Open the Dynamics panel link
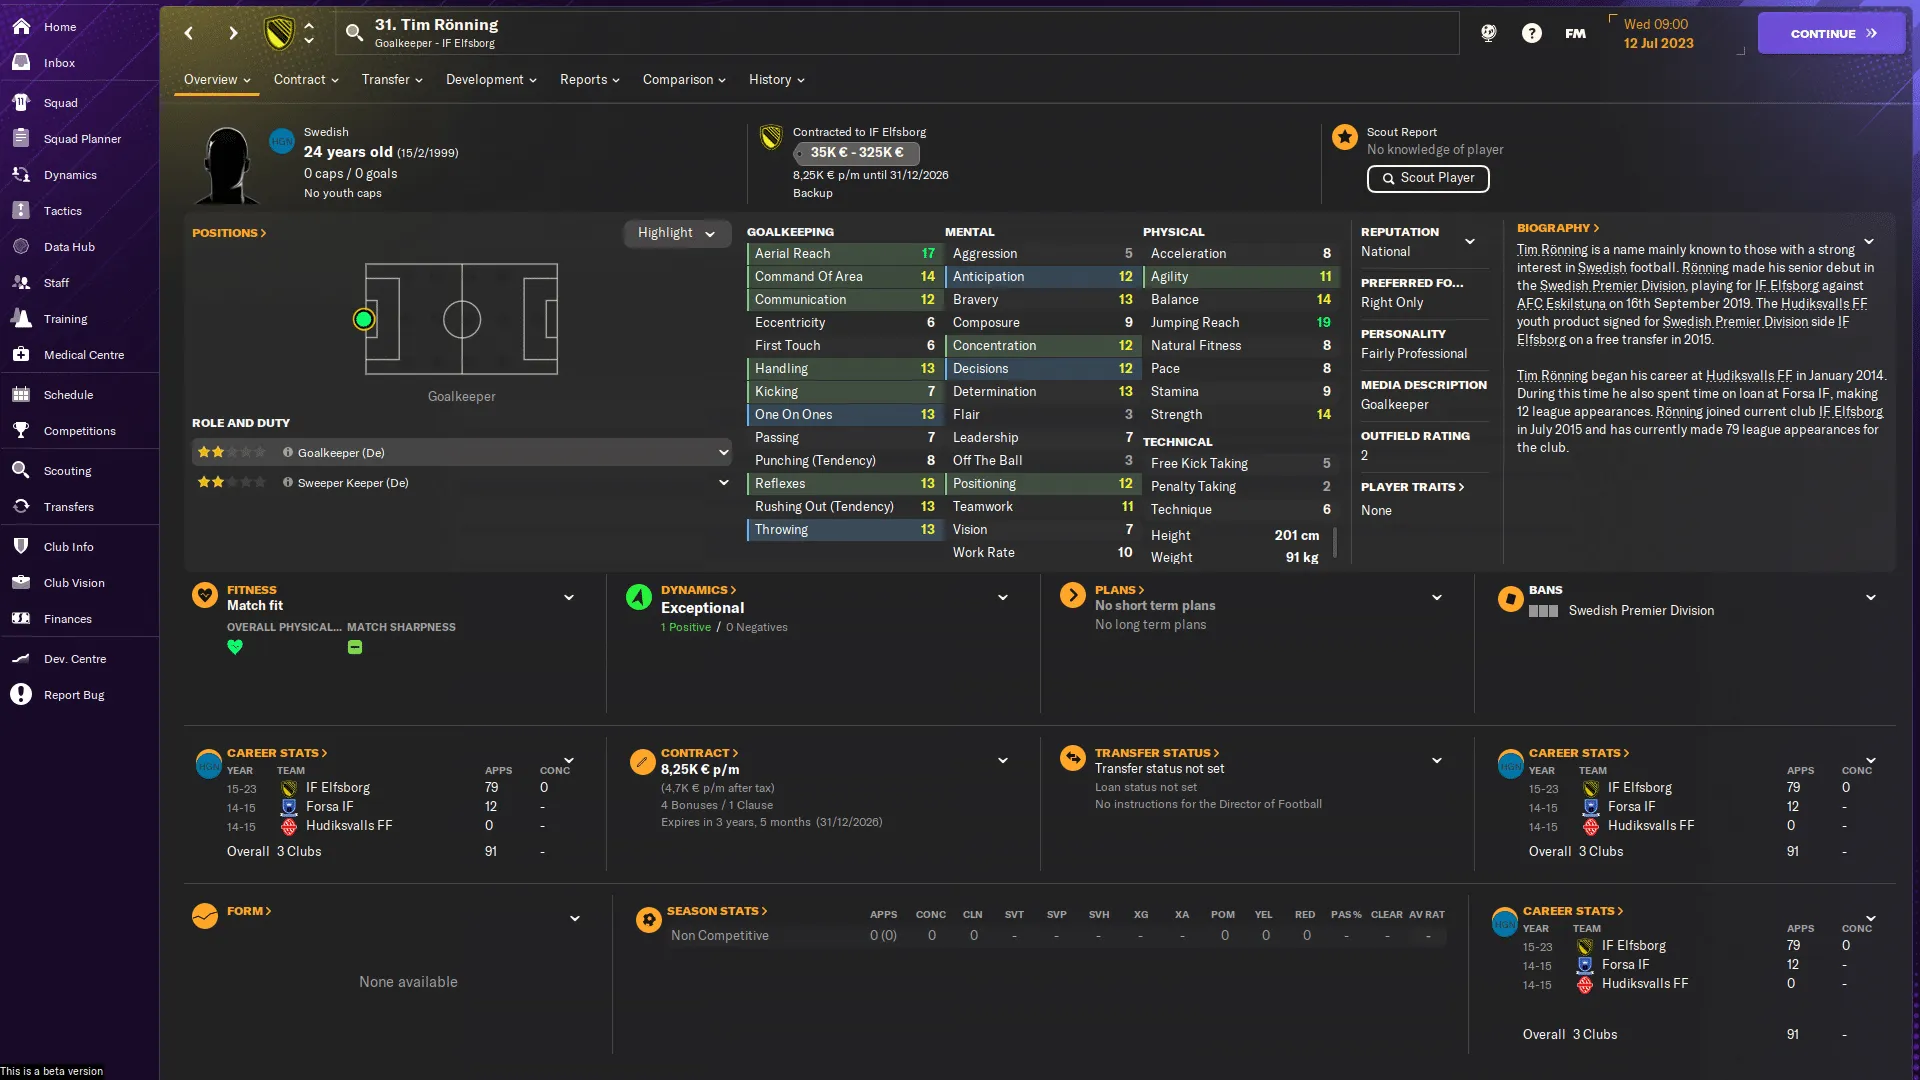This screenshot has width=1920, height=1080. (698, 590)
